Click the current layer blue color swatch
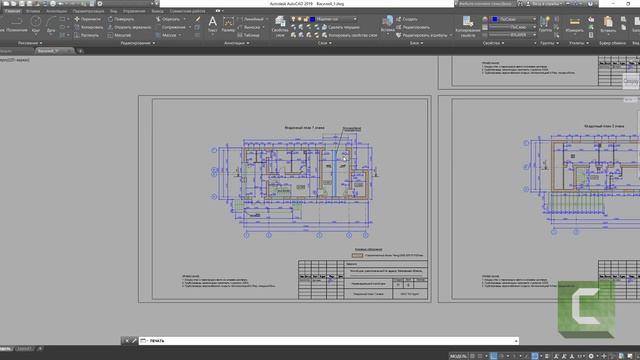 coord(312,19)
